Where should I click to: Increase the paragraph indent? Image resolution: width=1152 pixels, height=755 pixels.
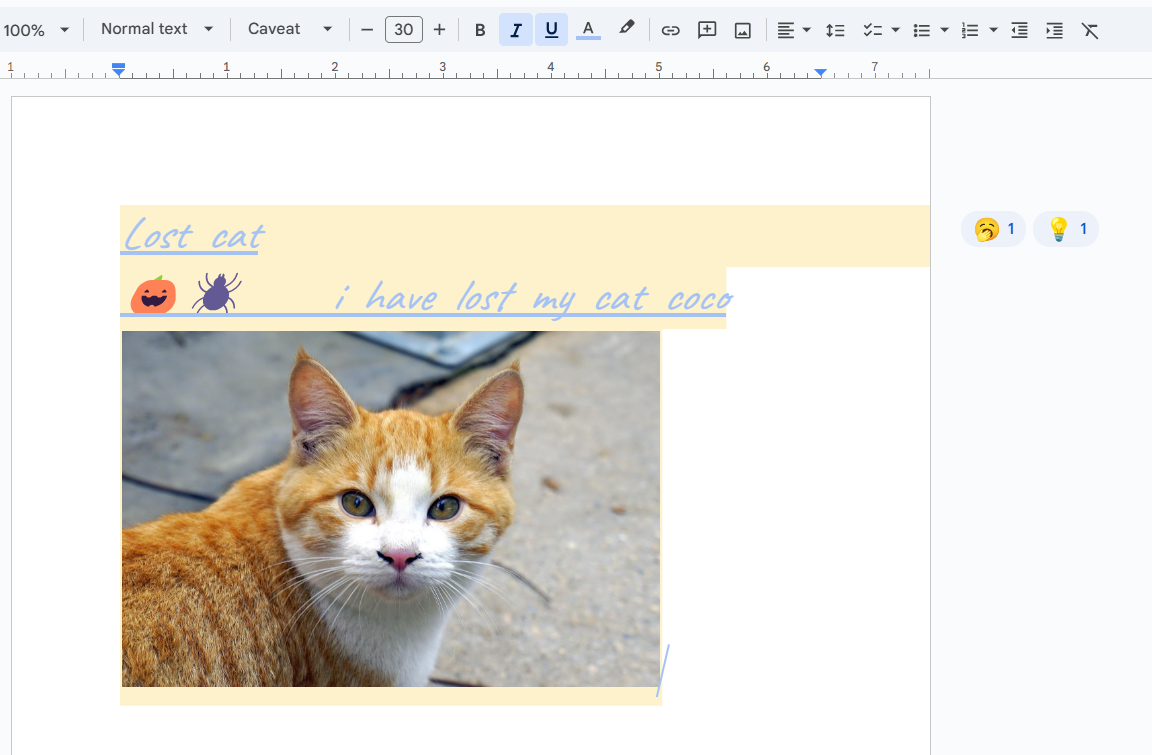[x=1054, y=30]
